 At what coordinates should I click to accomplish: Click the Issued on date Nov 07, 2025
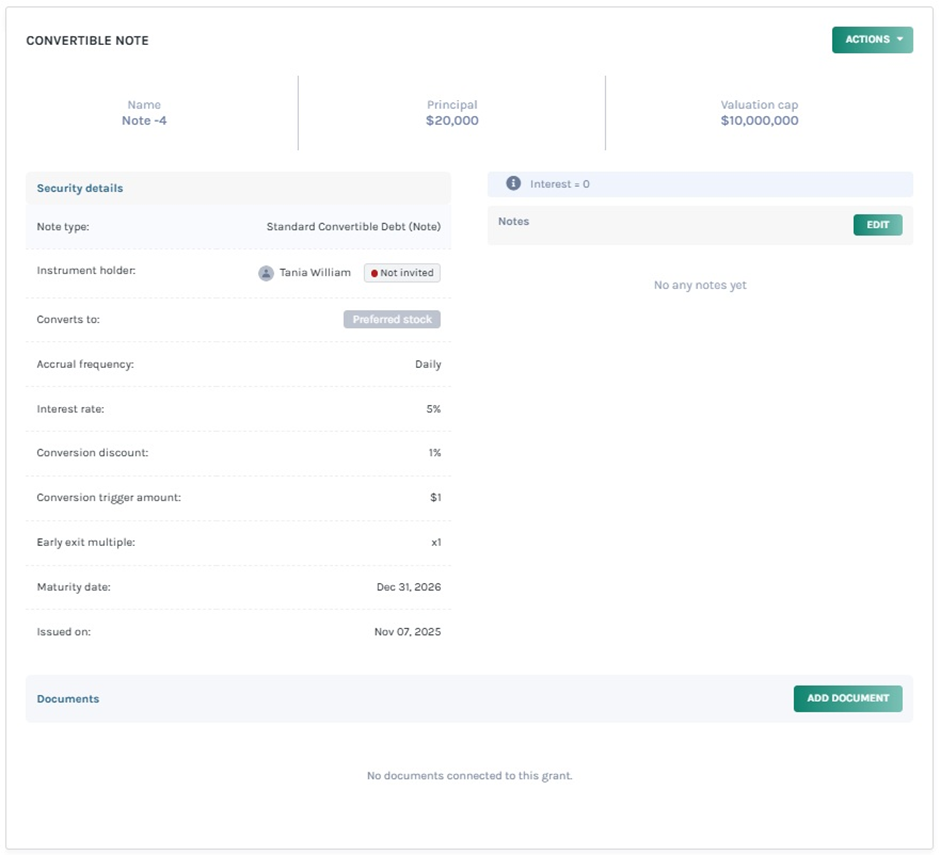coord(407,632)
